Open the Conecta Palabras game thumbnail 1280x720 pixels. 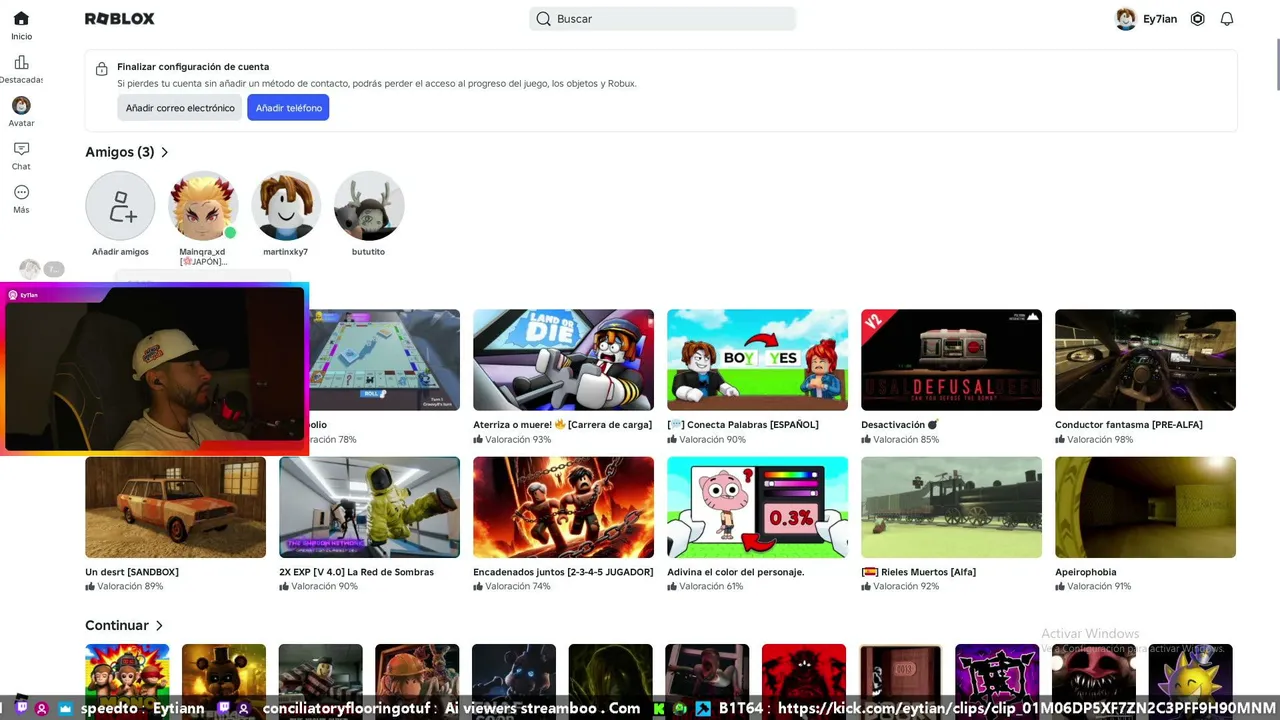pos(757,360)
